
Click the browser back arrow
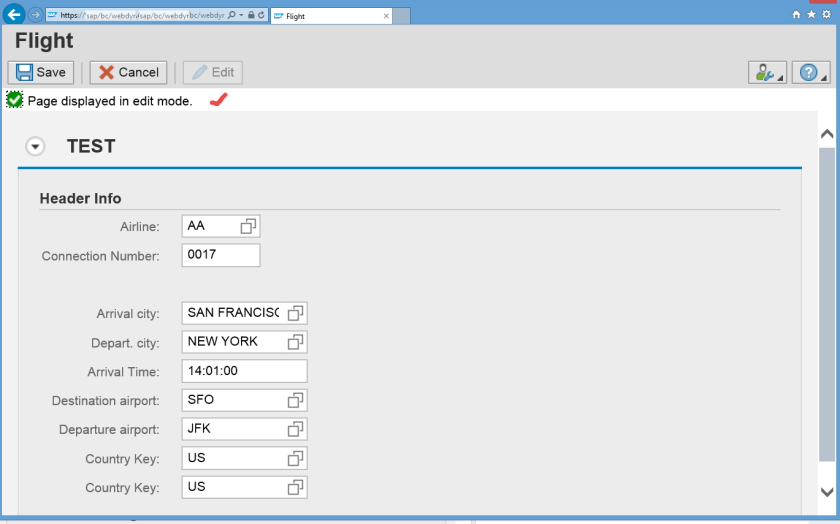14,14
